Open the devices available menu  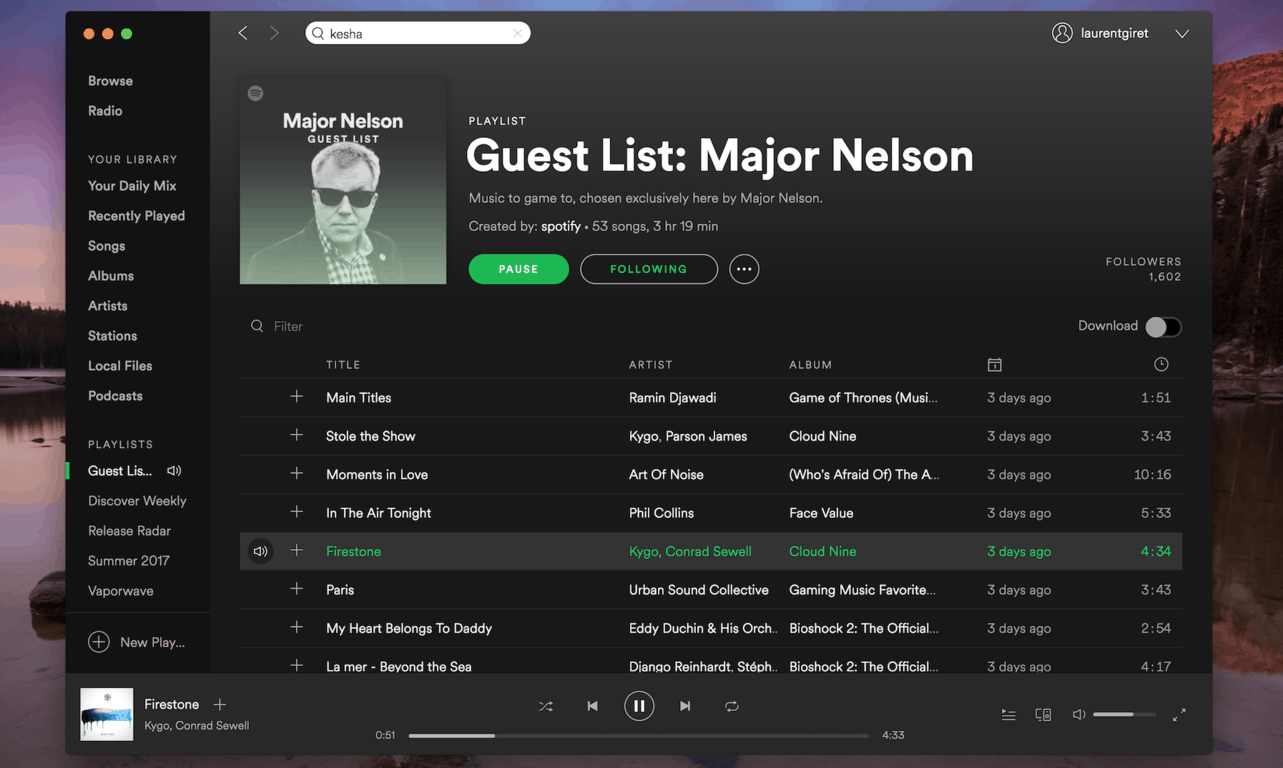click(1043, 715)
